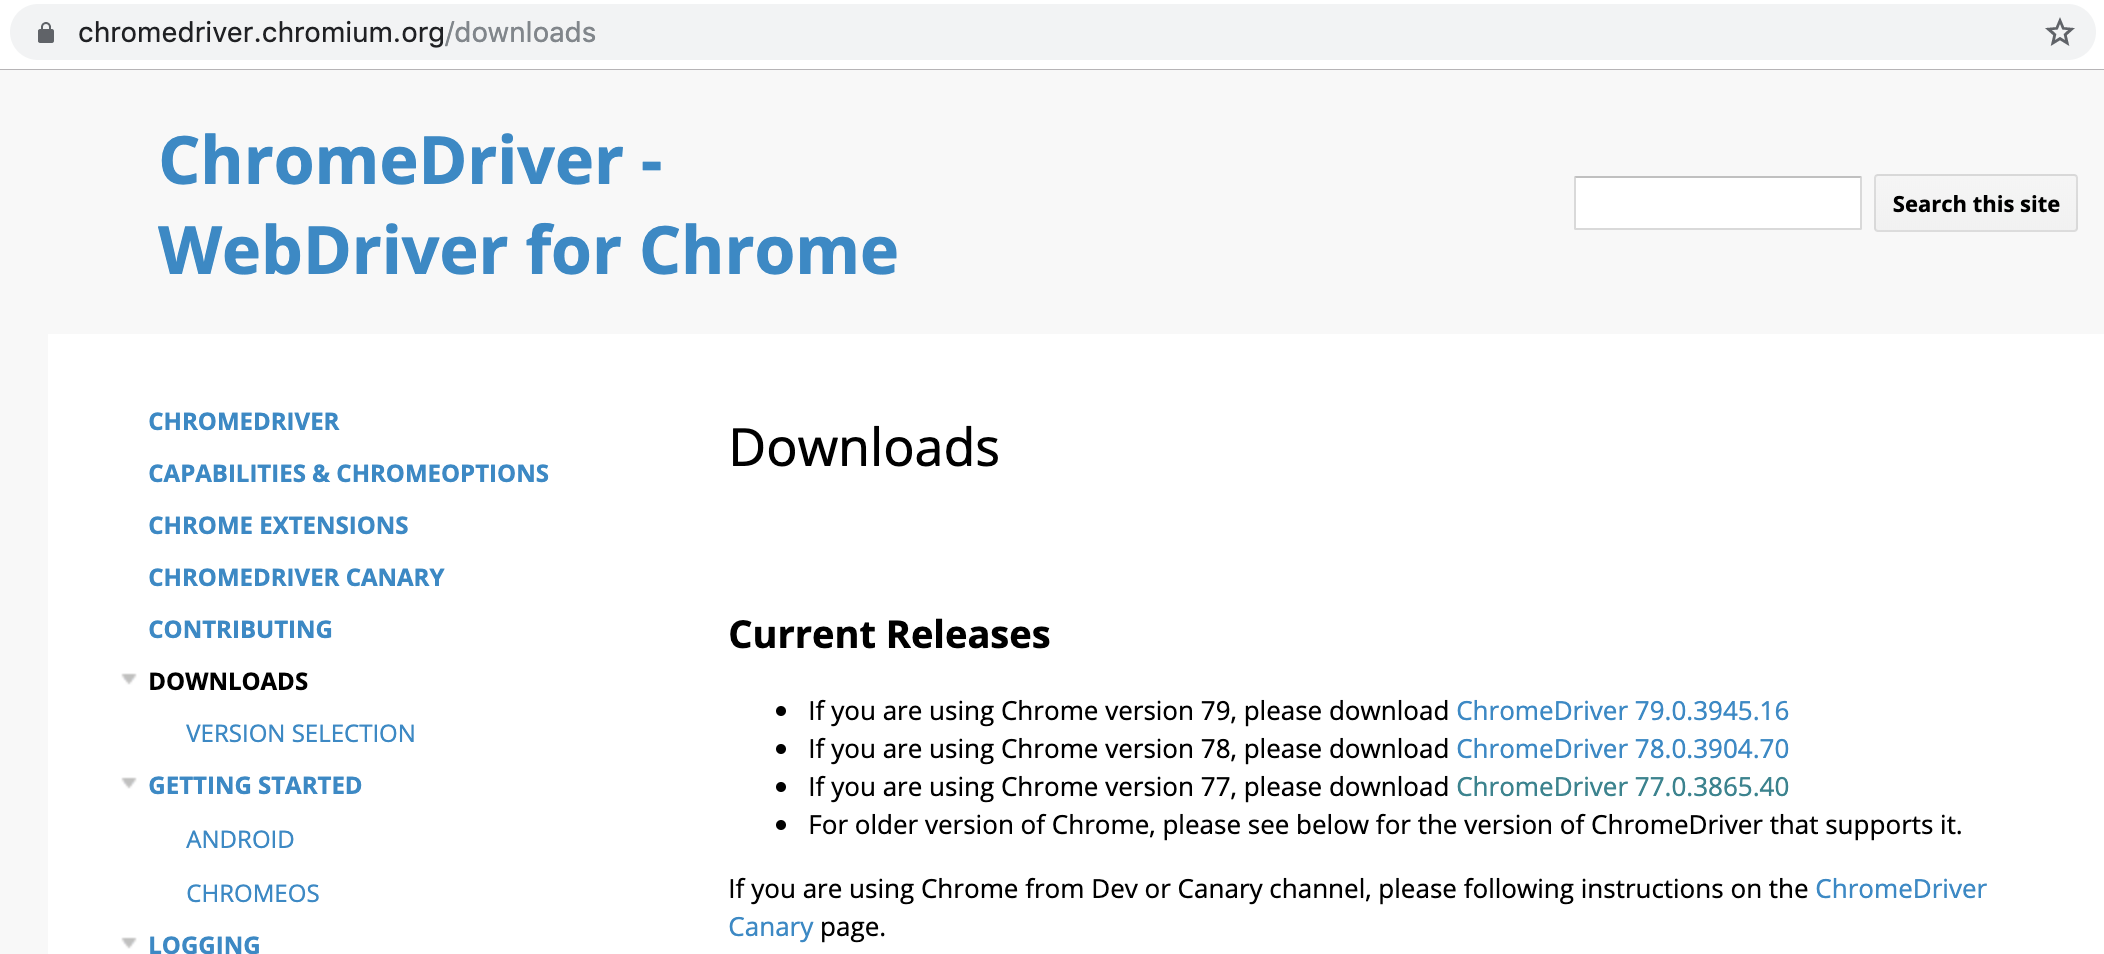
Task: Open the CHROMEDRIVER sidebar link
Action: (x=244, y=421)
